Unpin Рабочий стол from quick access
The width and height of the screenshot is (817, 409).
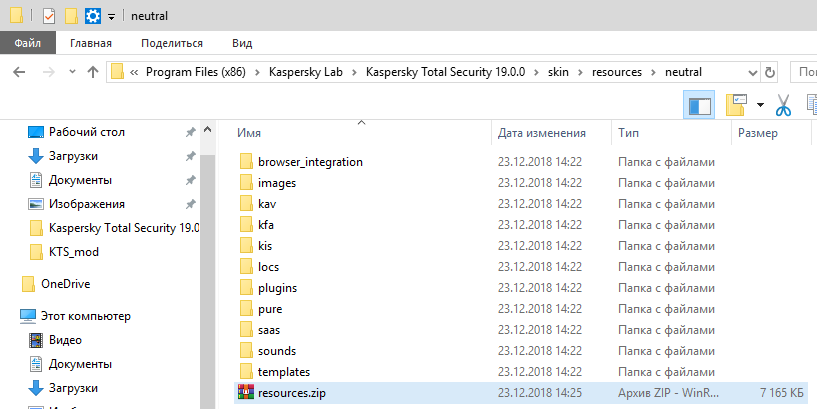(x=190, y=132)
